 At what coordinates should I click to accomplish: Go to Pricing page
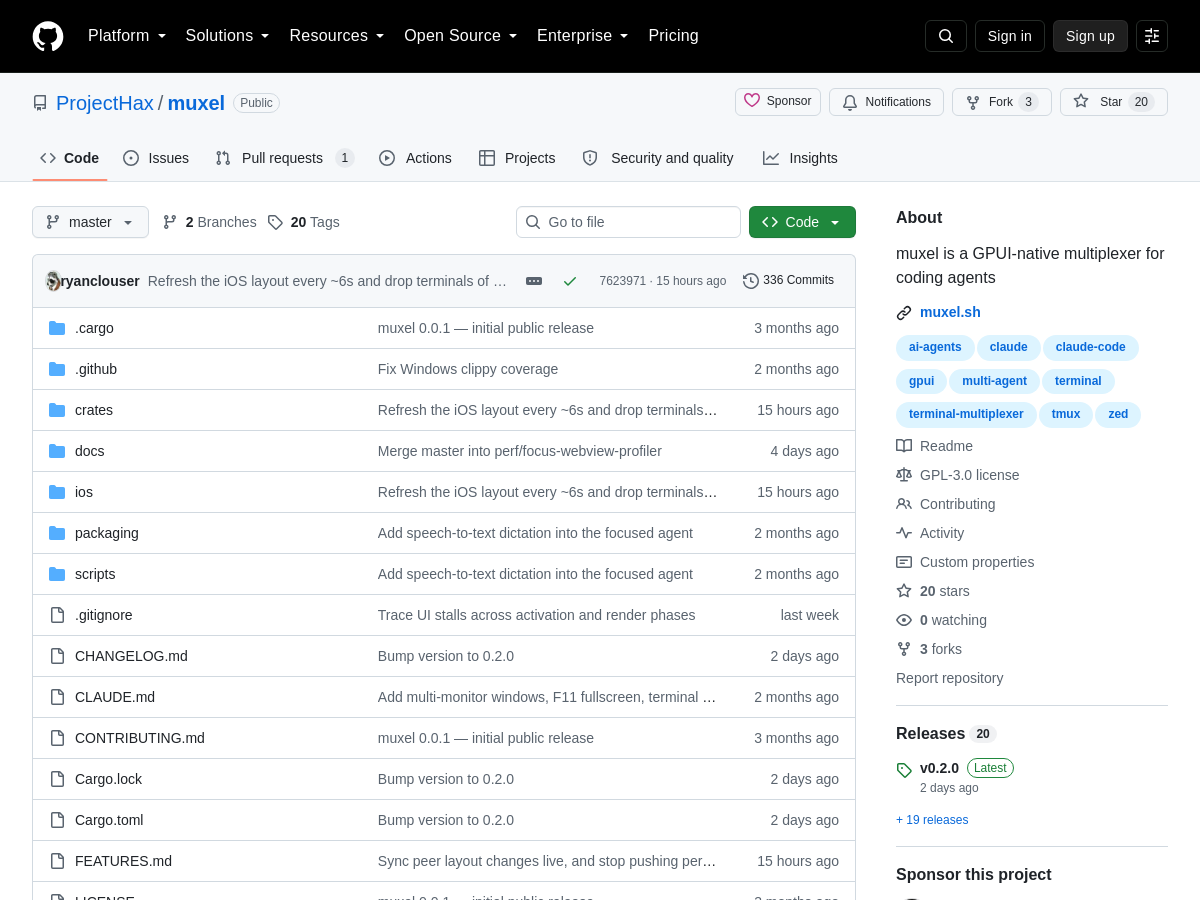673,36
